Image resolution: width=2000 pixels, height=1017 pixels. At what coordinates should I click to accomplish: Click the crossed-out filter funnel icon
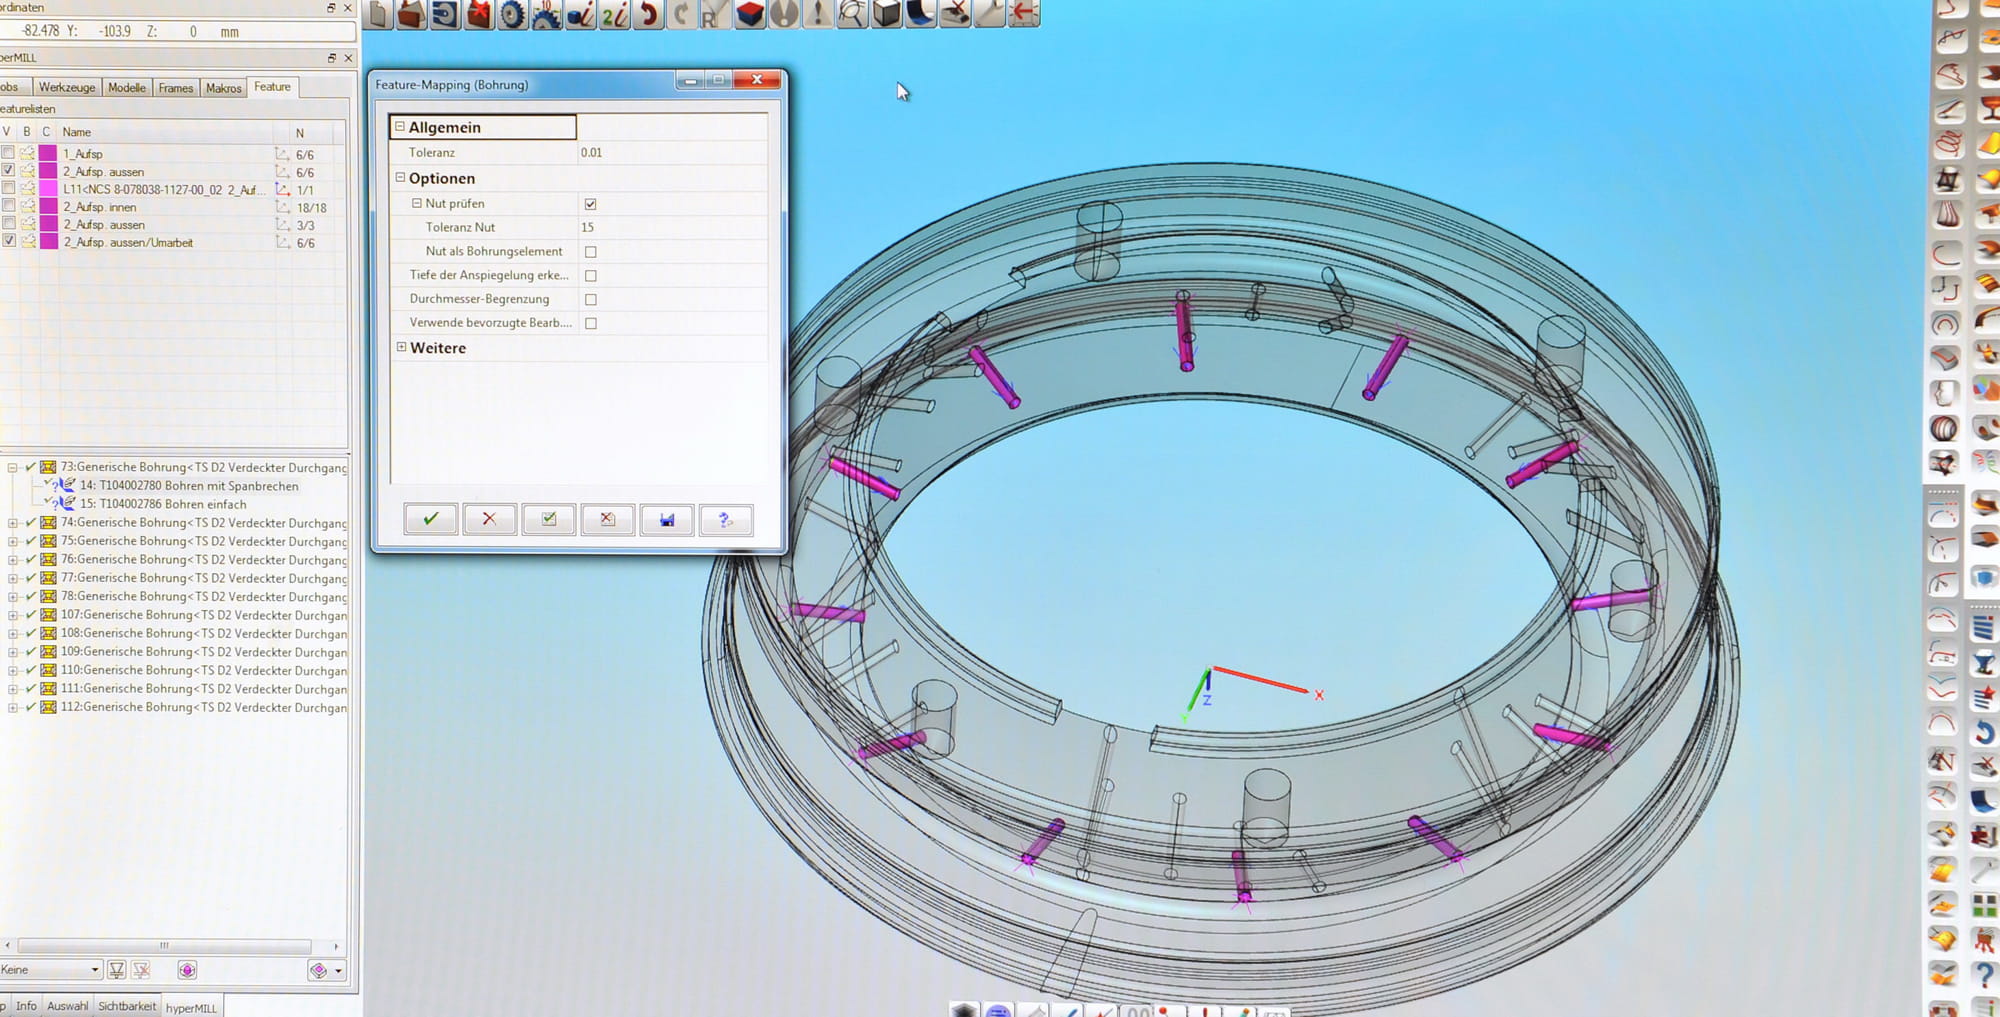(141, 970)
